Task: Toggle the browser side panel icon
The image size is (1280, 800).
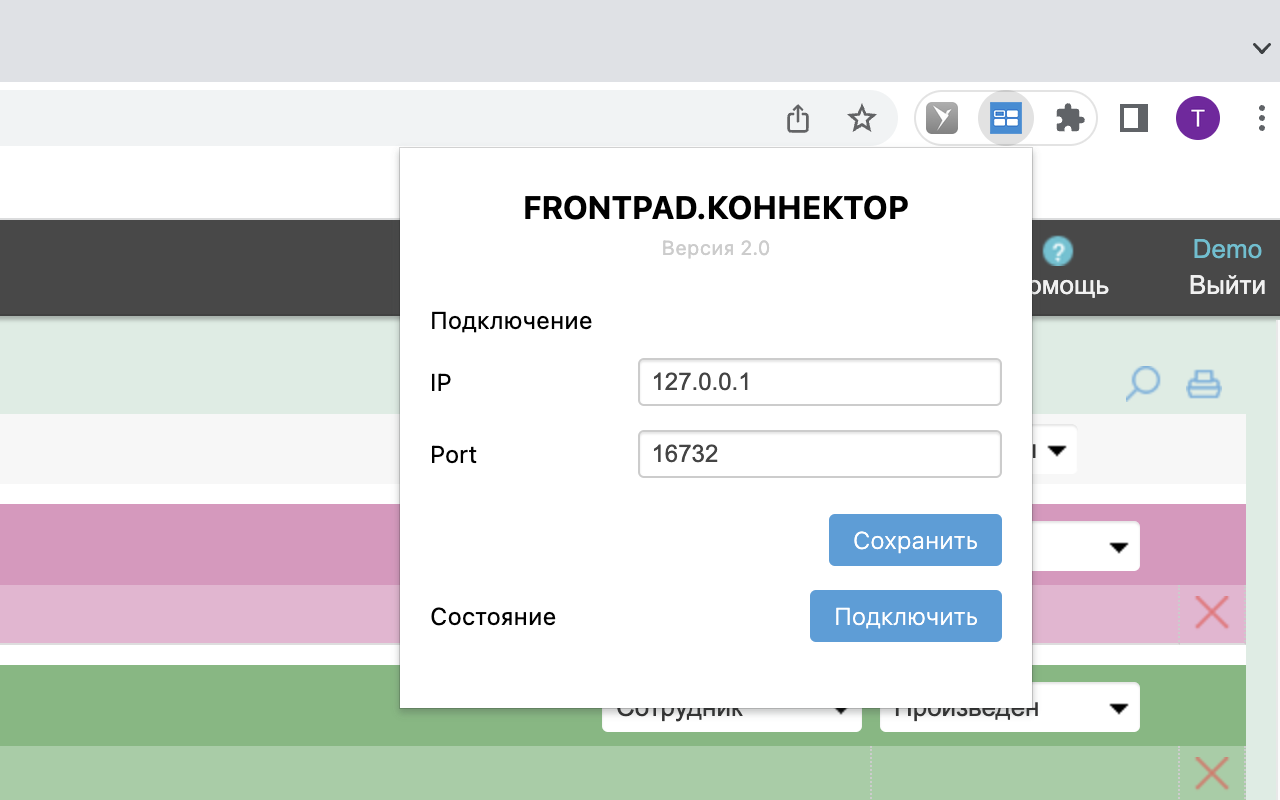Action: [x=1133, y=119]
